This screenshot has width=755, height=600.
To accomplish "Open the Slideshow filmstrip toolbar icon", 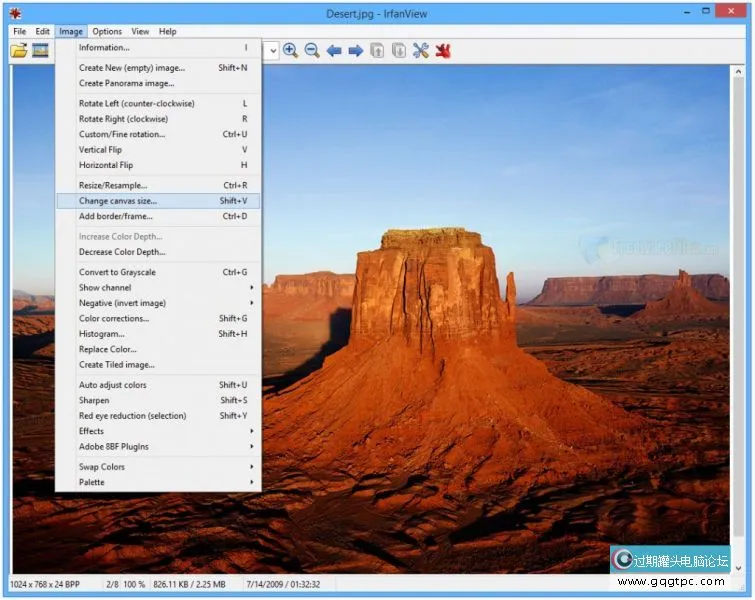I will point(40,50).
